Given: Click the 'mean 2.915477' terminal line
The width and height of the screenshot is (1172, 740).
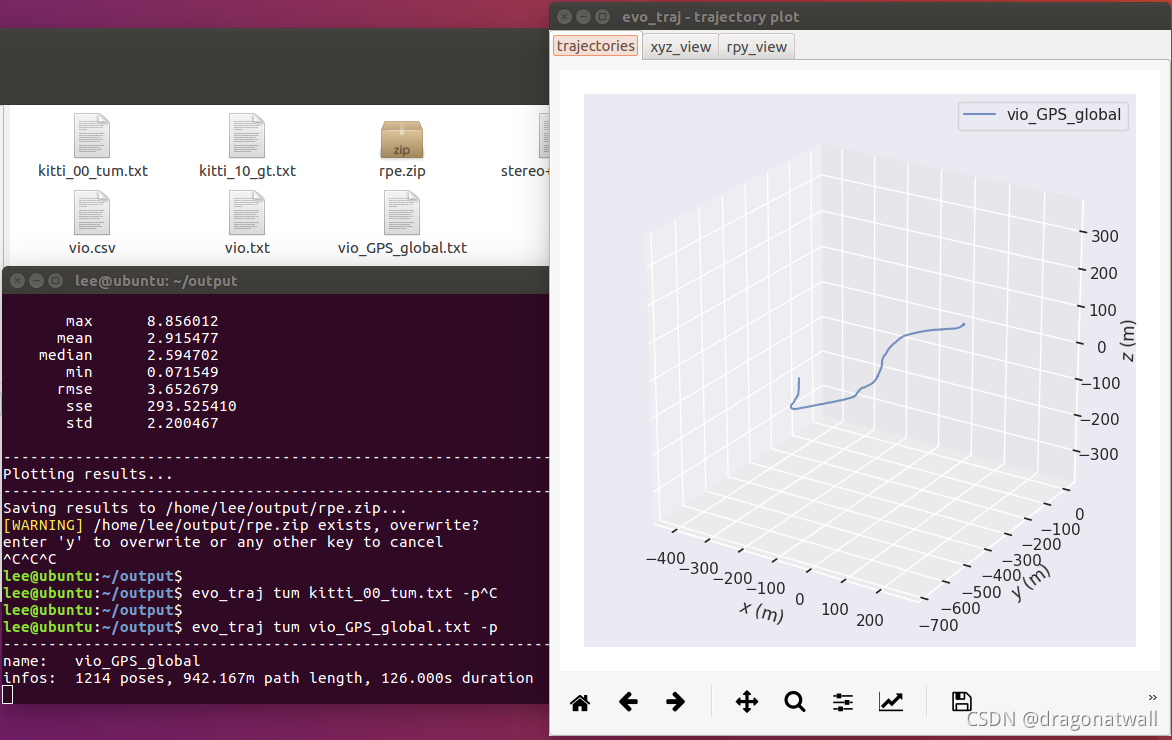Looking at the screenshot, I should (x=138, y=339).
